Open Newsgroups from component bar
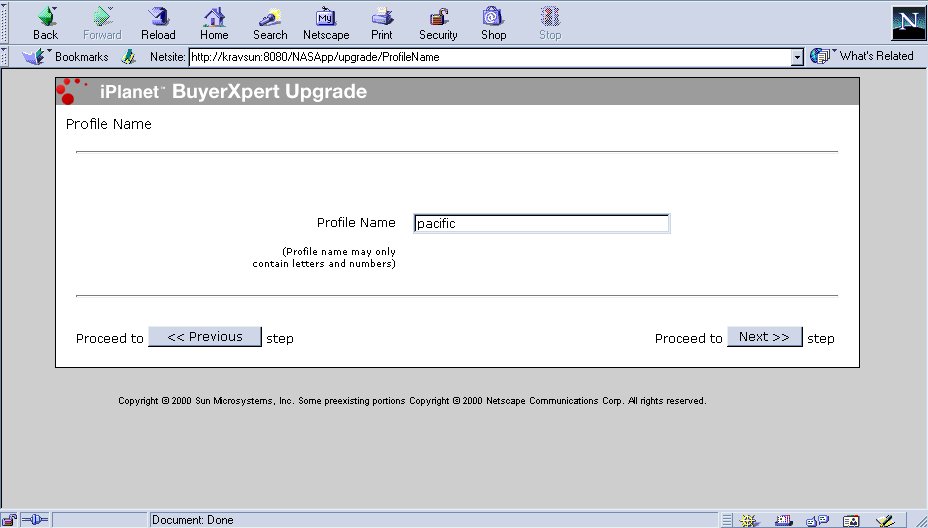 pyautogui.click(x=817, y=521)
